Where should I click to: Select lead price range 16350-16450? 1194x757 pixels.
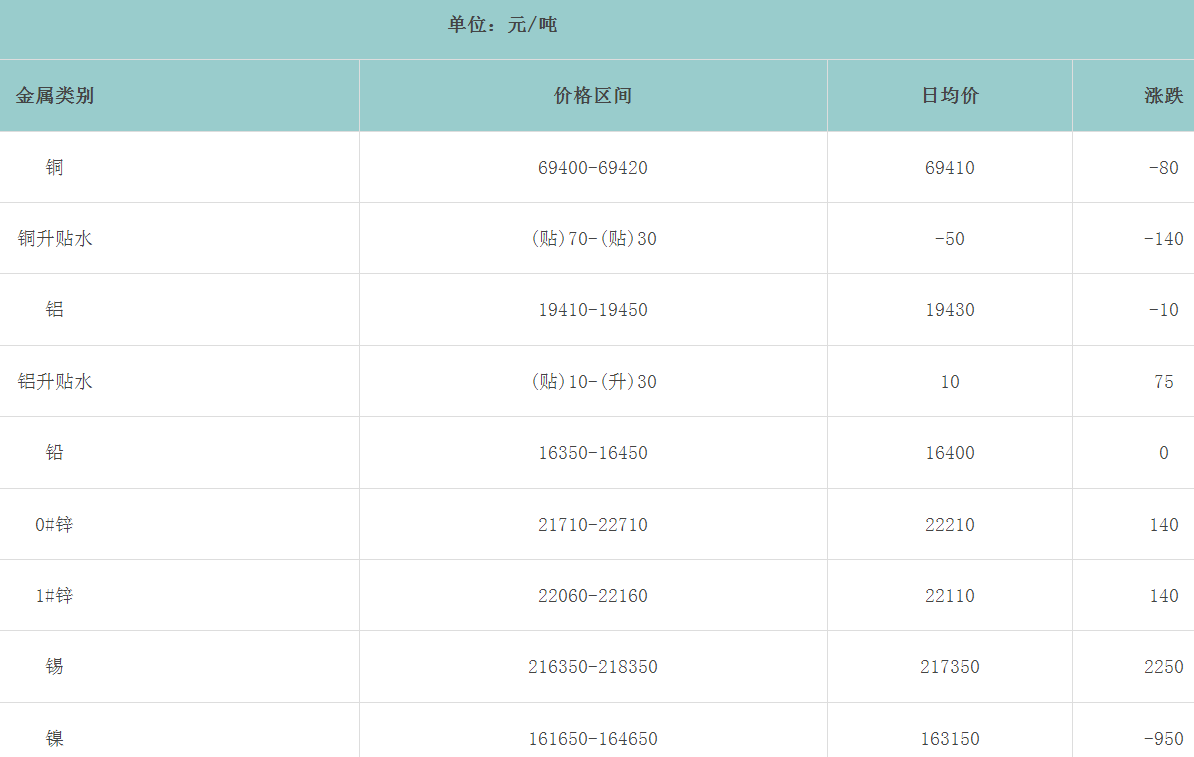[593, 453]
